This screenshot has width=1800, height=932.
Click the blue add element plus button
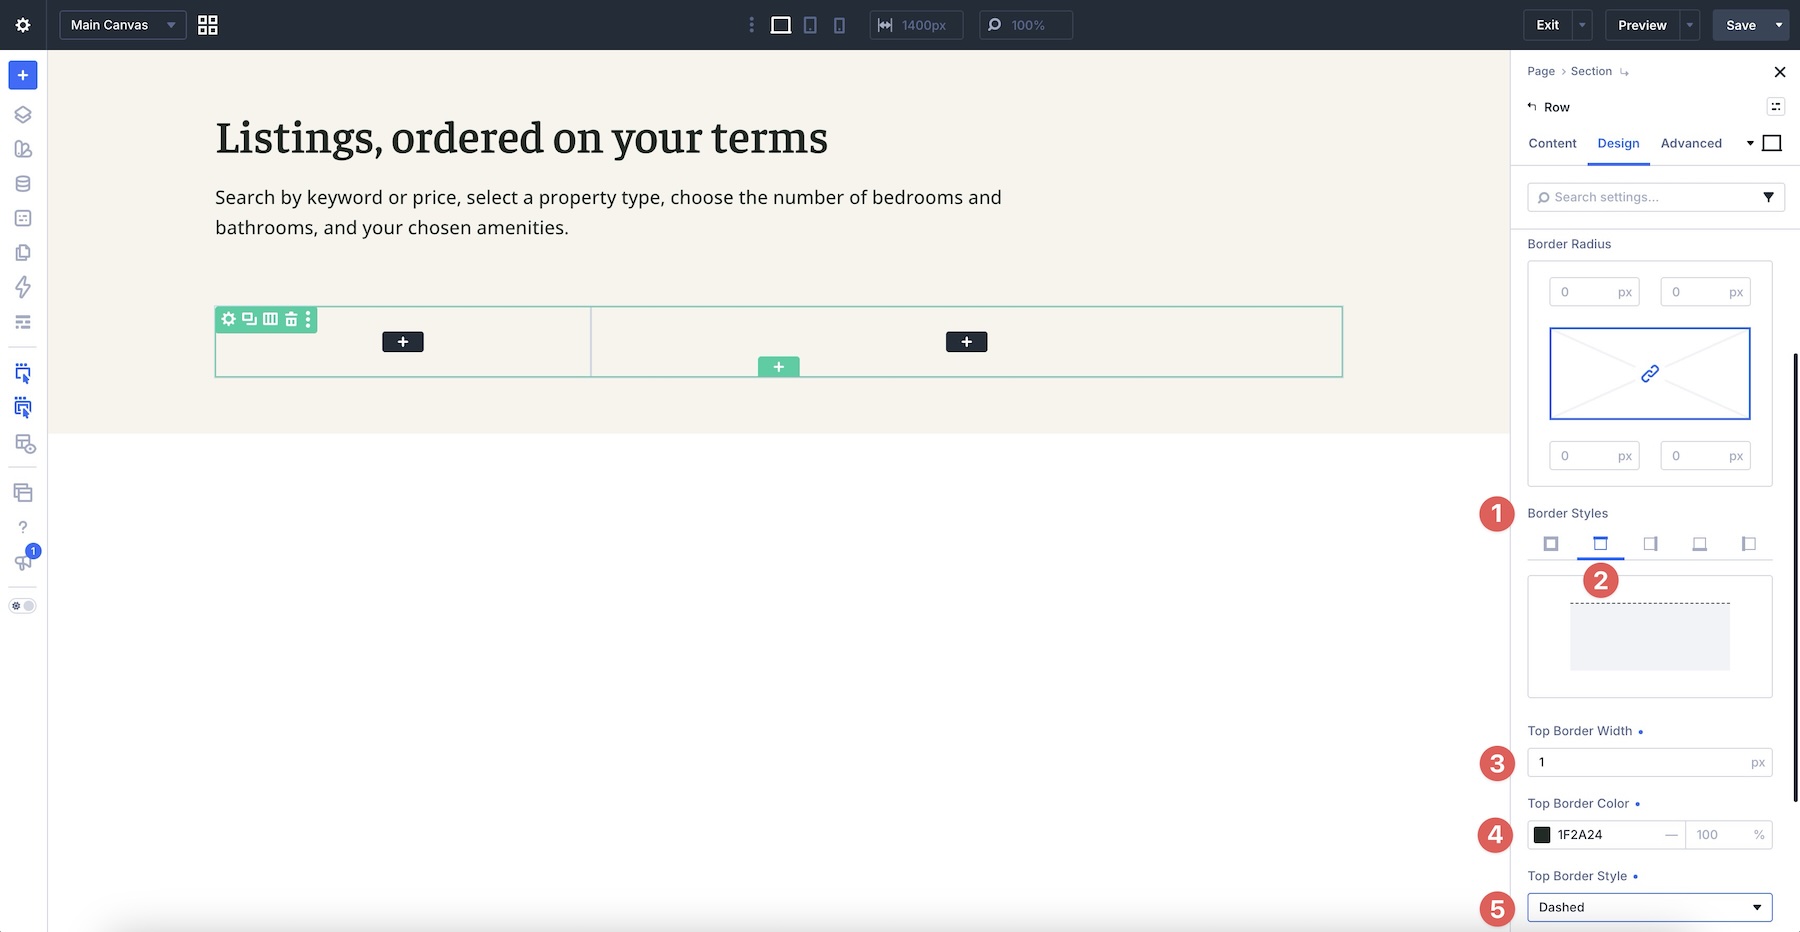point(23,75)
